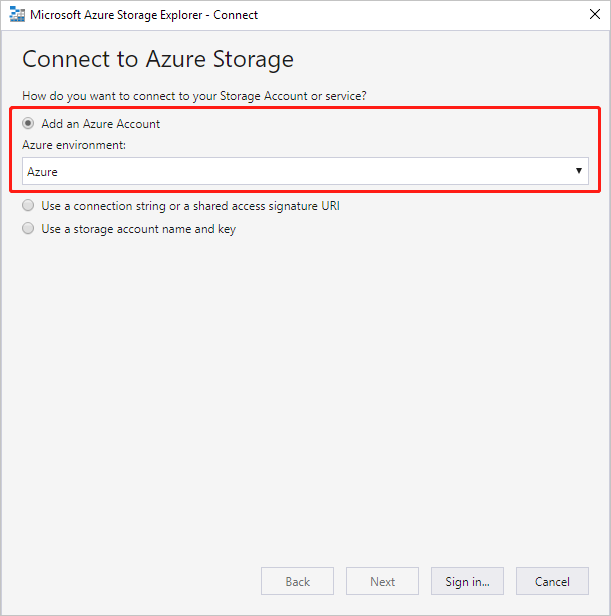Image resolution: width=611 pixels, height=616 pixels.
Task: Click the Storage Explorer title bar icon
Action: point(16,15)
